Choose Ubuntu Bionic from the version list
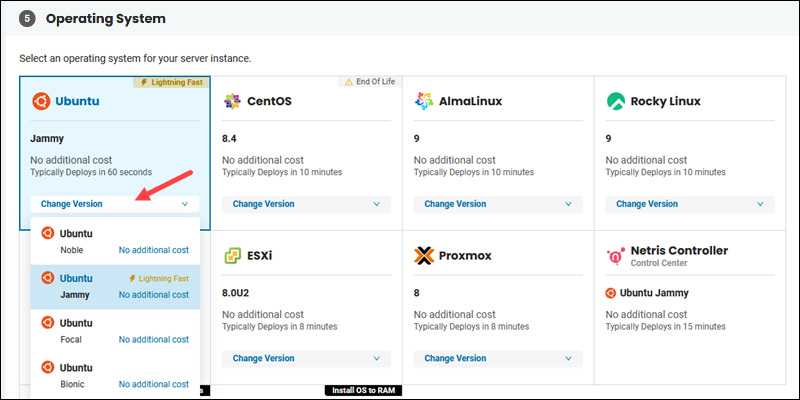800x400 pixels. pyautogui.click(x=115, y=376)
